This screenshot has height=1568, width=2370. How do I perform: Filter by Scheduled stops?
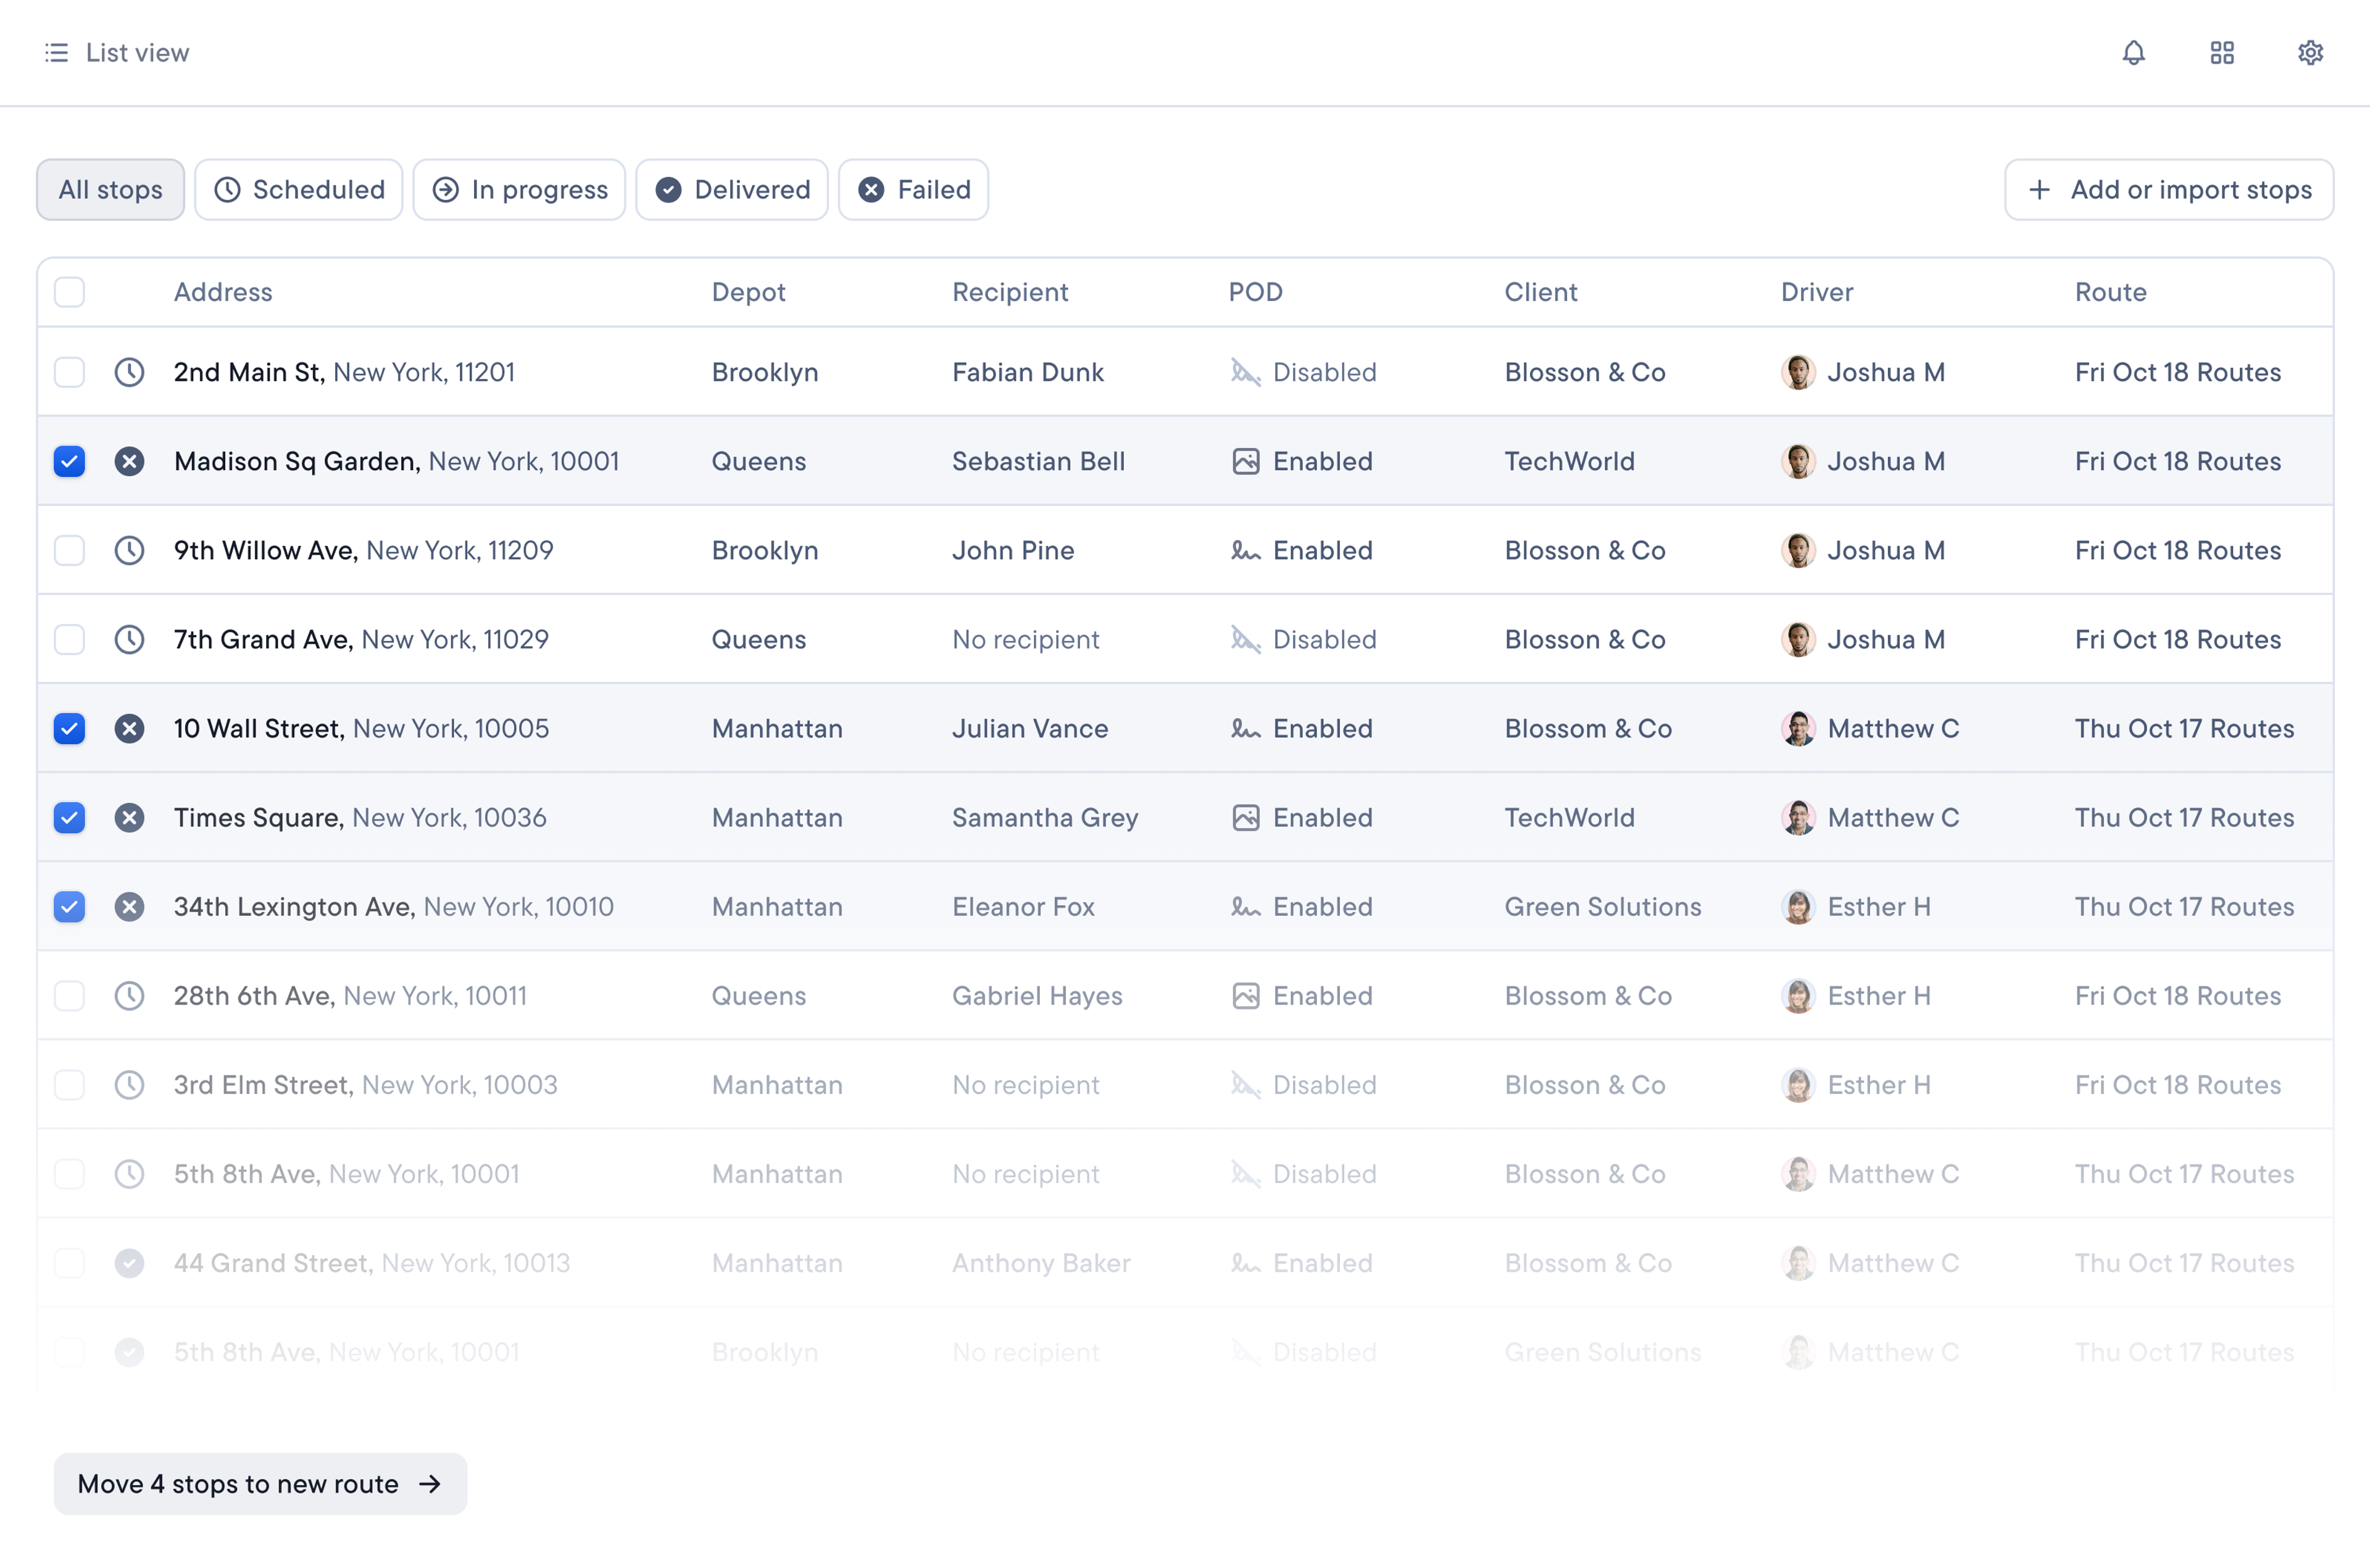tap(298, 189)
